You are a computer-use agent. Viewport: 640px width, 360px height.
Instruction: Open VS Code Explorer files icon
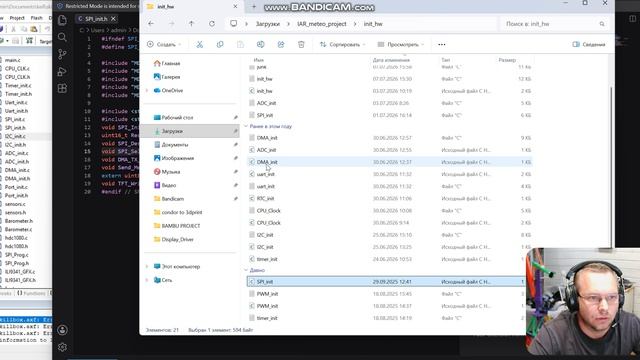62,20
